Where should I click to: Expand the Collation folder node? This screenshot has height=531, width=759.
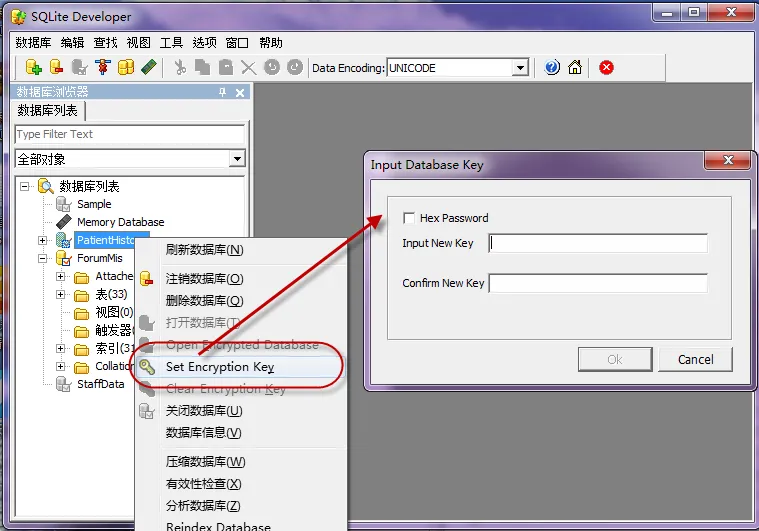(x=61, y=366)
